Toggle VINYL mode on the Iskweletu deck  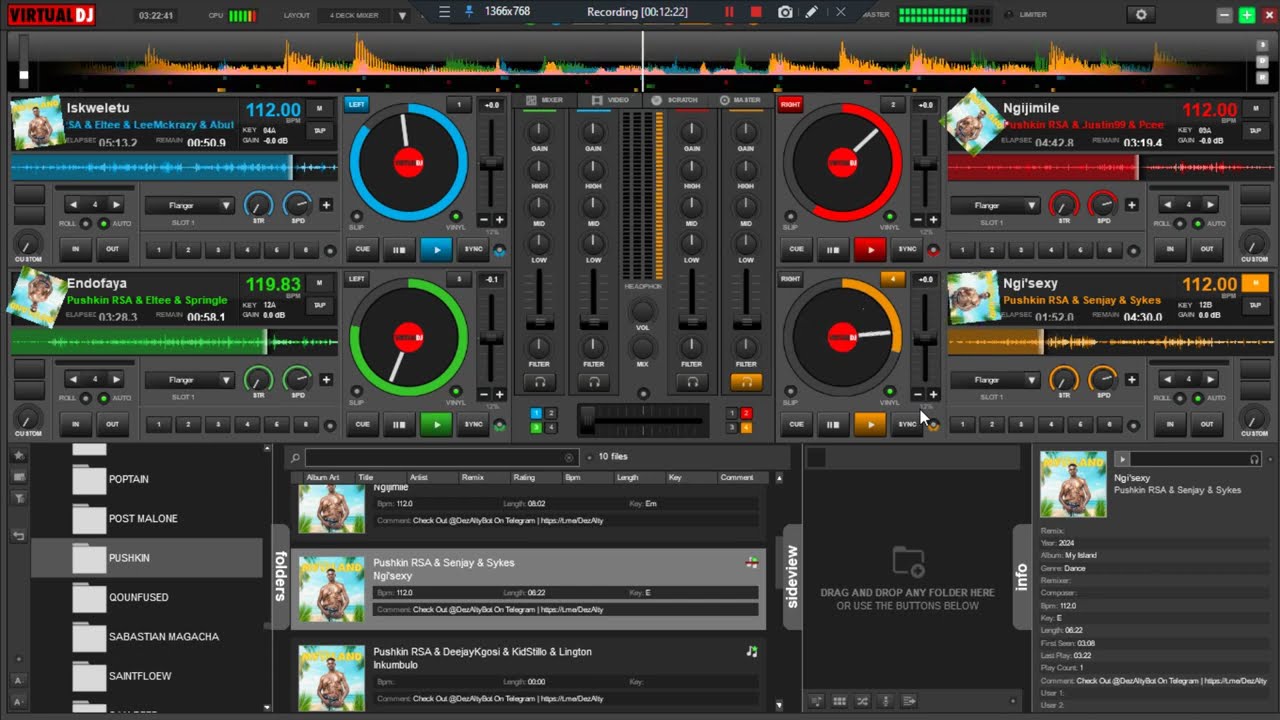point(456,216)
